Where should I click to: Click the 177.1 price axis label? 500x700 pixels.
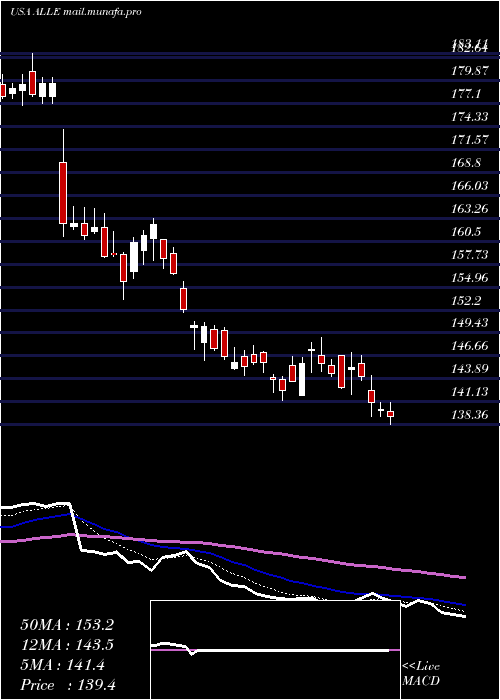tap(467, 94)
